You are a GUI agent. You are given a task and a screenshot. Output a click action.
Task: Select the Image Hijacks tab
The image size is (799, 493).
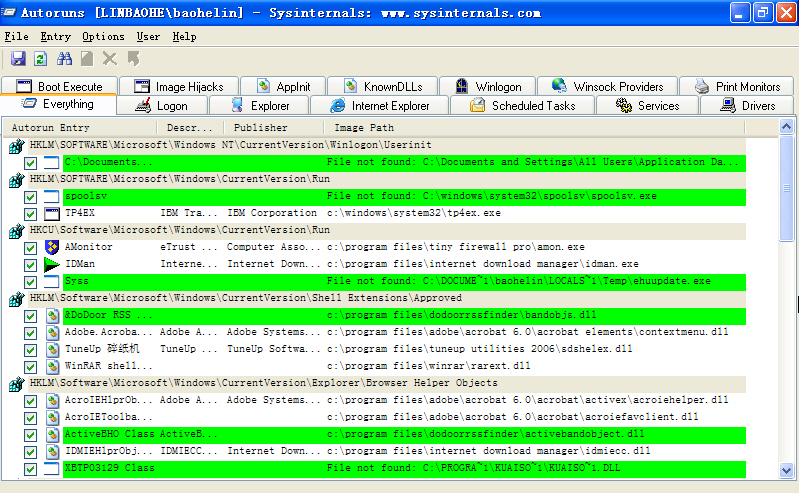(x=179, y=86)
